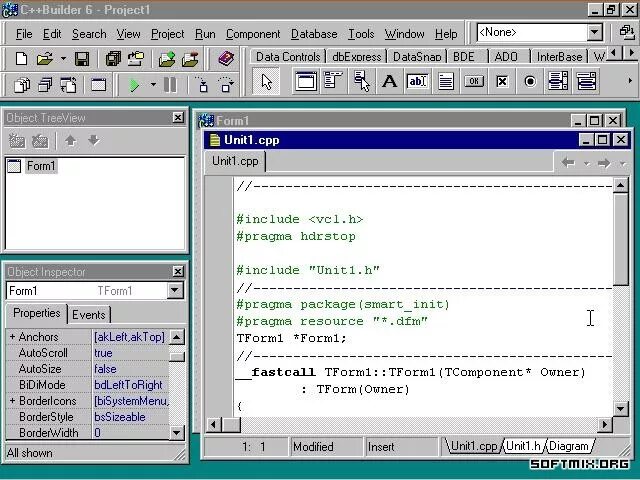Click the Open file folder icon
Viewport: 640px width, 480px height.
[44, 59]
